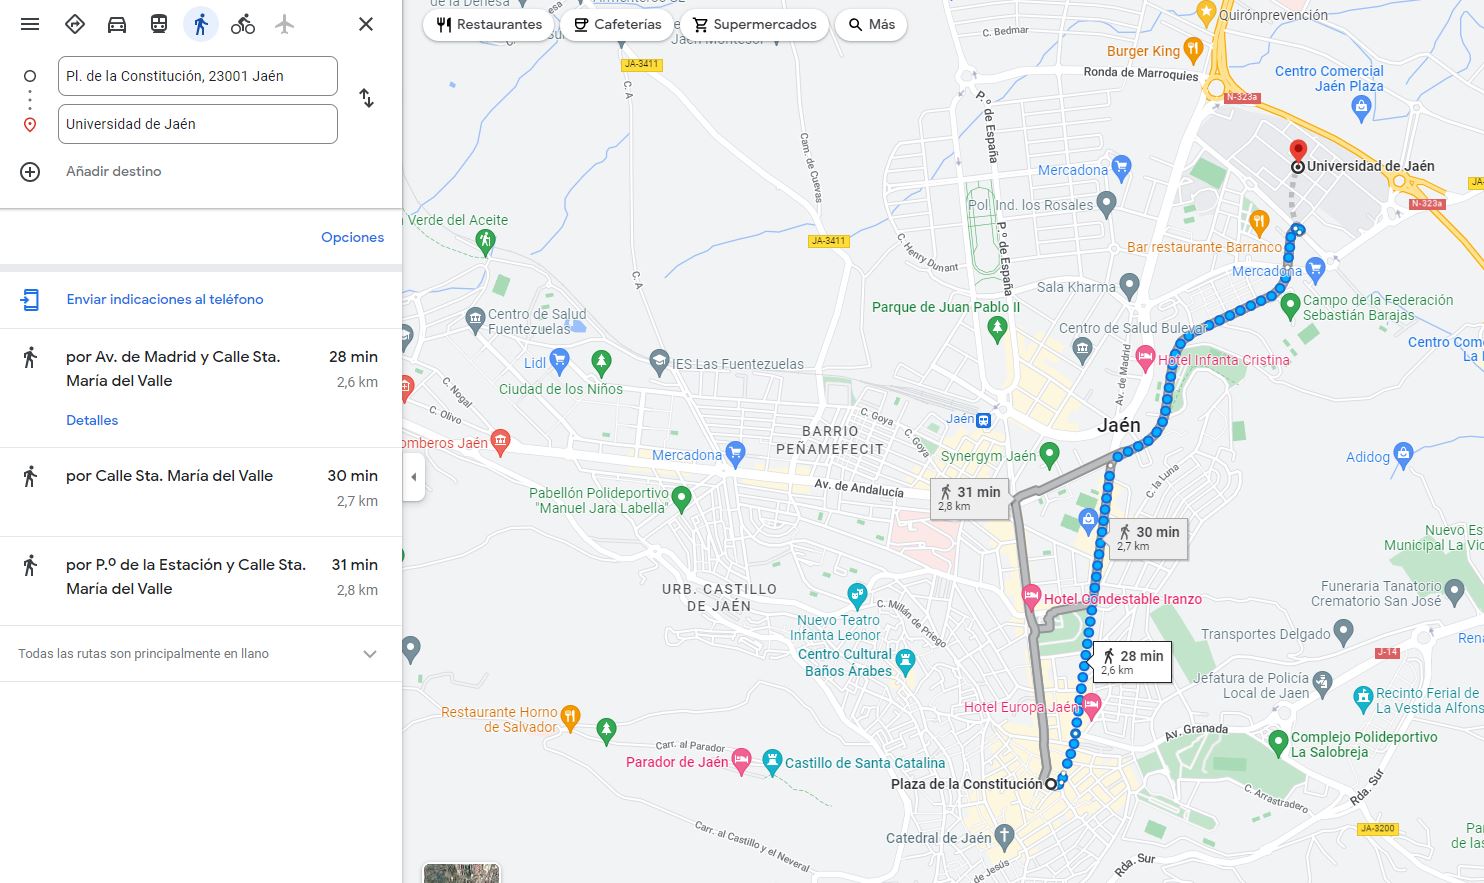Select public transit travel mode
1484x883 pixels.
coord(159,24)
